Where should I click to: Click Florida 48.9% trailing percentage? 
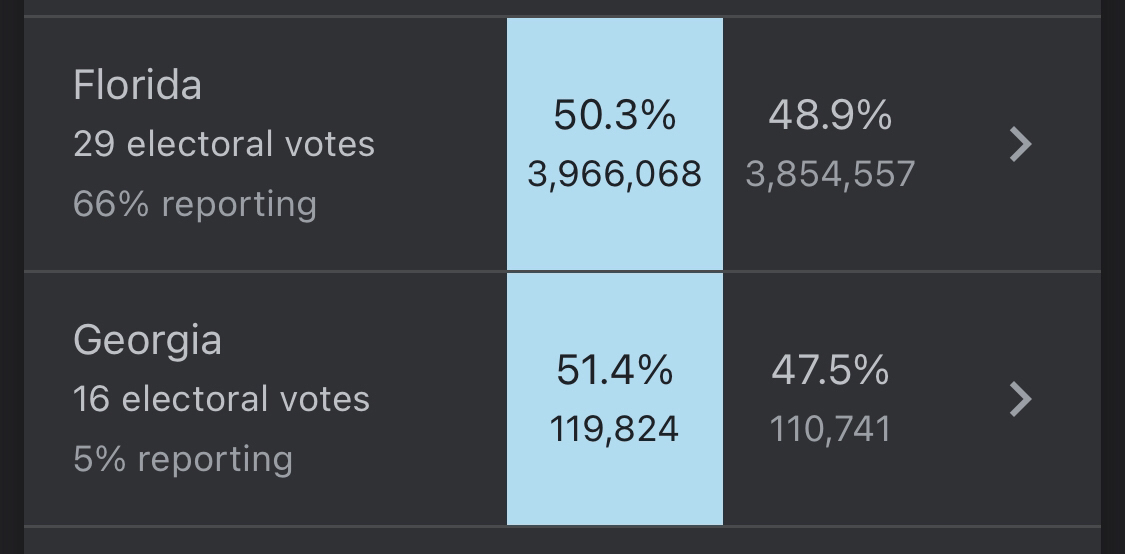830,115
